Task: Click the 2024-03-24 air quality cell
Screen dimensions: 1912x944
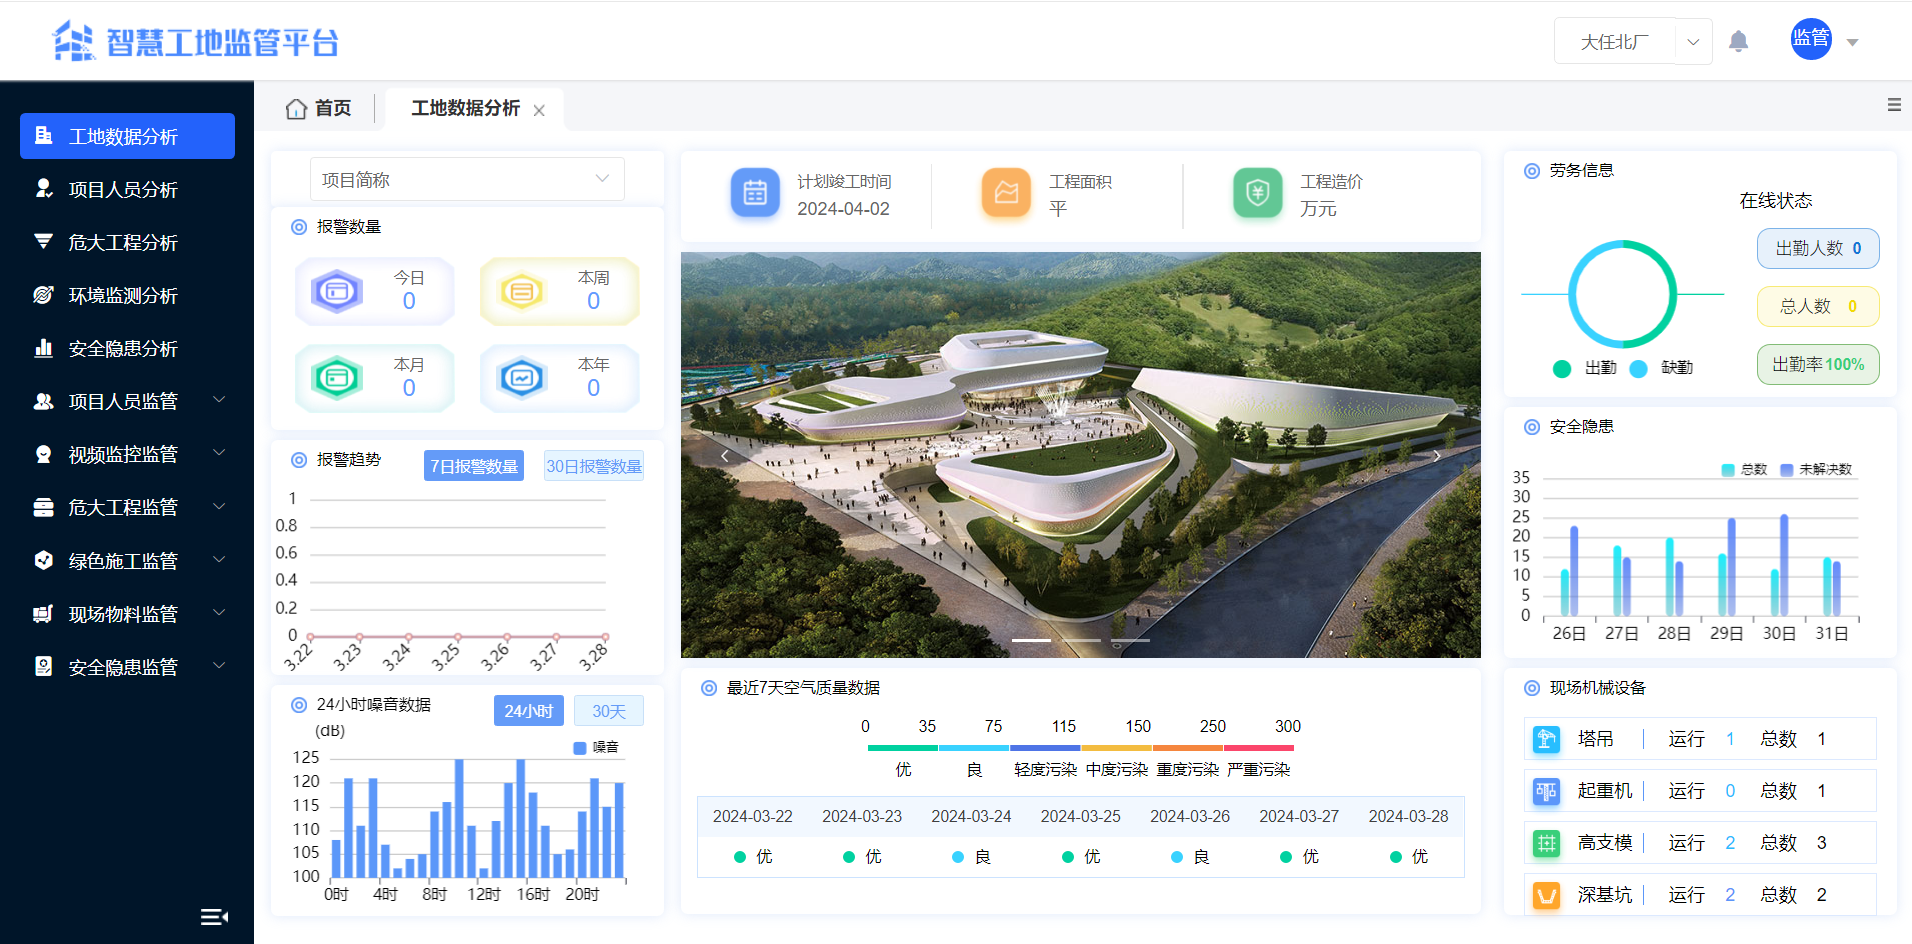Action: [x=971, y=857]
